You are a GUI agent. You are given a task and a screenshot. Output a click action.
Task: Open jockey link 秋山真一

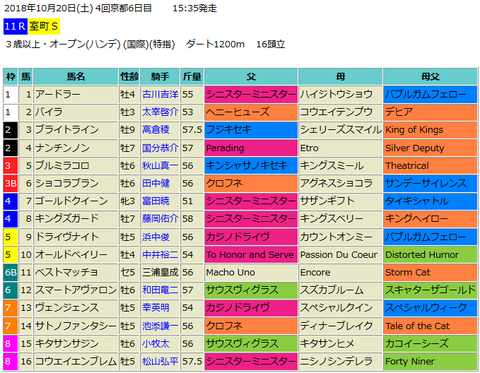click(x=160, y=166)
